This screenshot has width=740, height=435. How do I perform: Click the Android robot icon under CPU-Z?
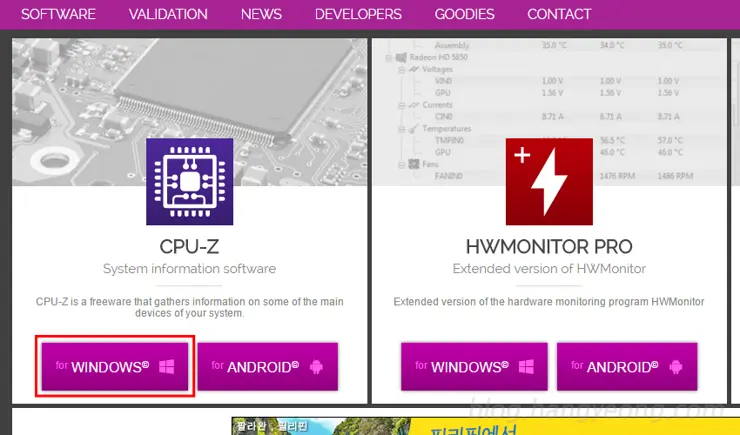tap(317, 367)
